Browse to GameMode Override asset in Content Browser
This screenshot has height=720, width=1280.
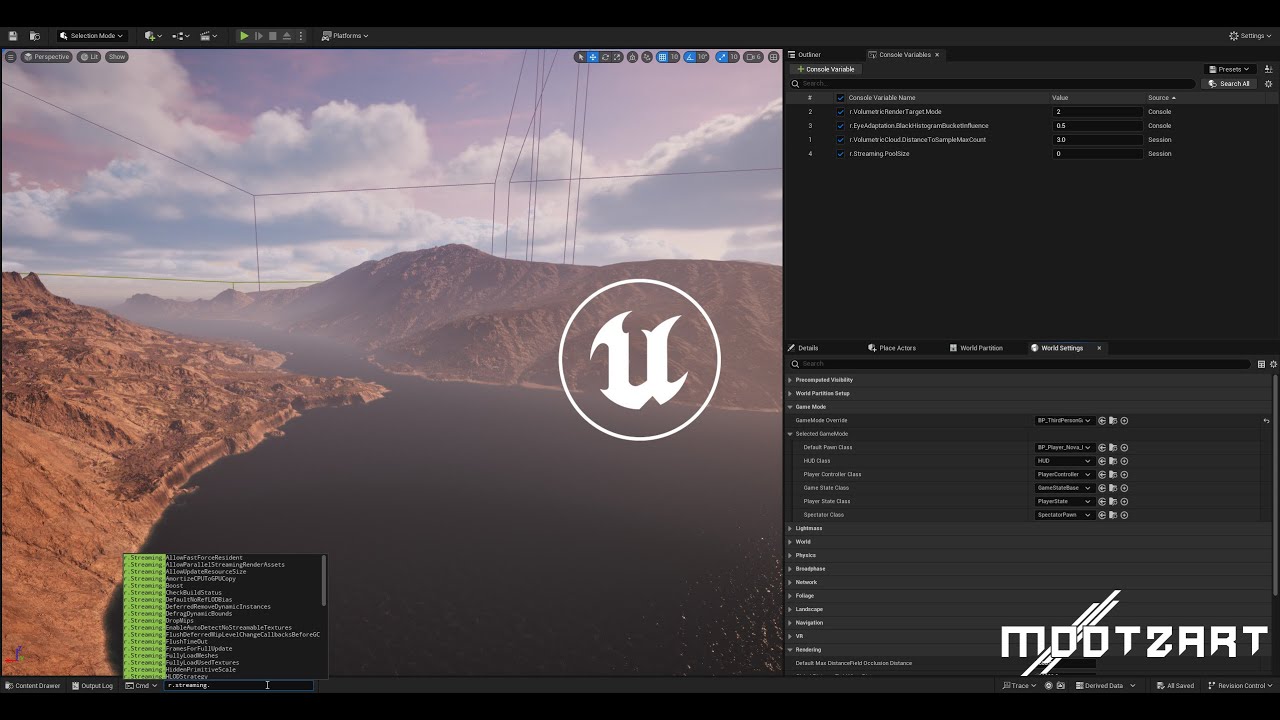1113,421
